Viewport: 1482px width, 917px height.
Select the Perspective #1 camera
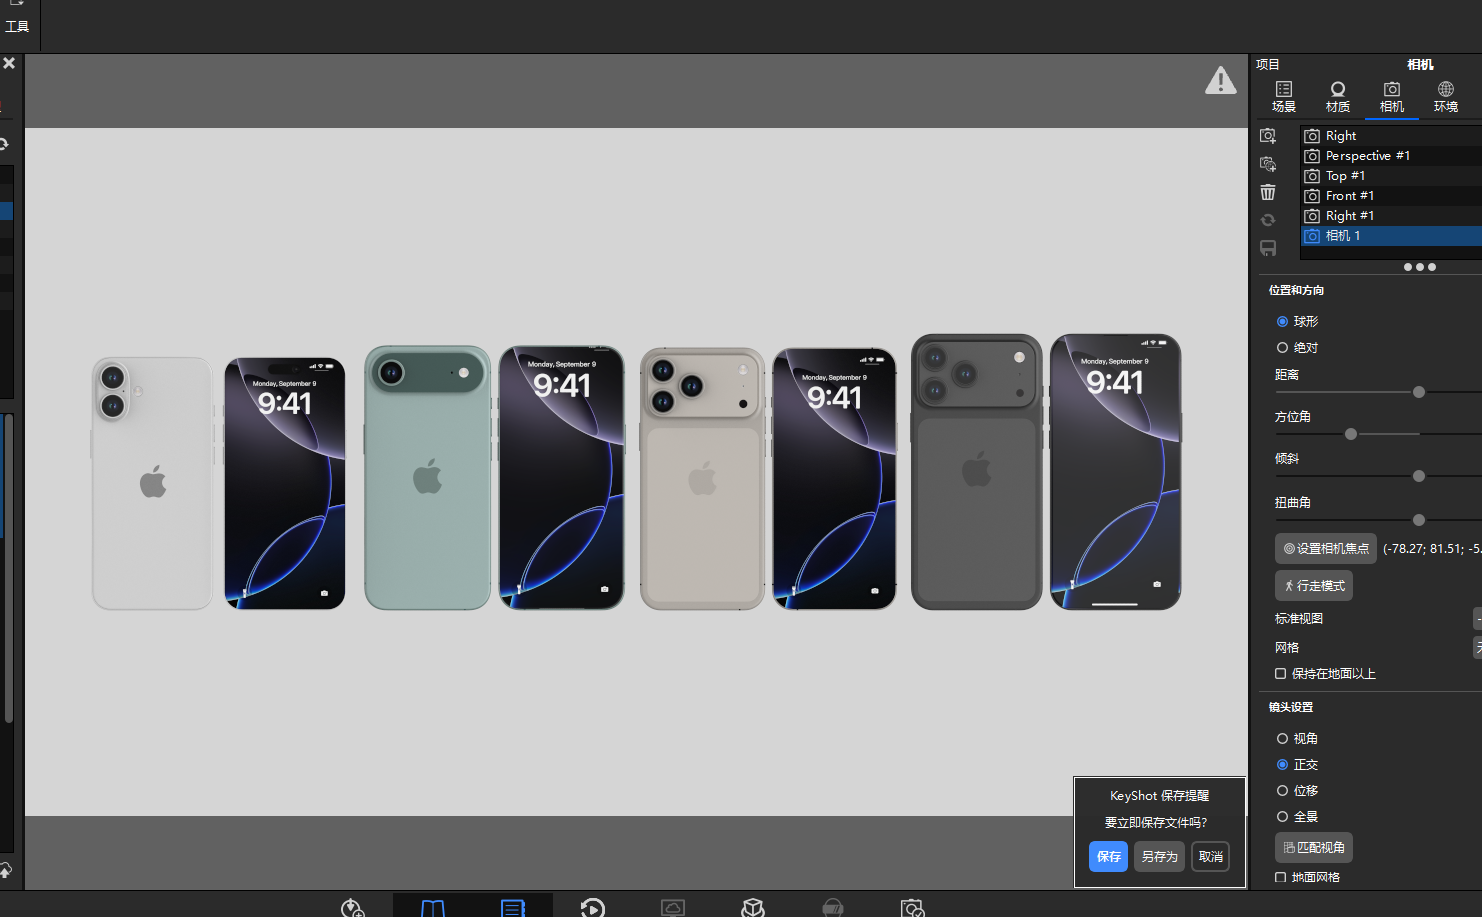(x=1391, y=156)
